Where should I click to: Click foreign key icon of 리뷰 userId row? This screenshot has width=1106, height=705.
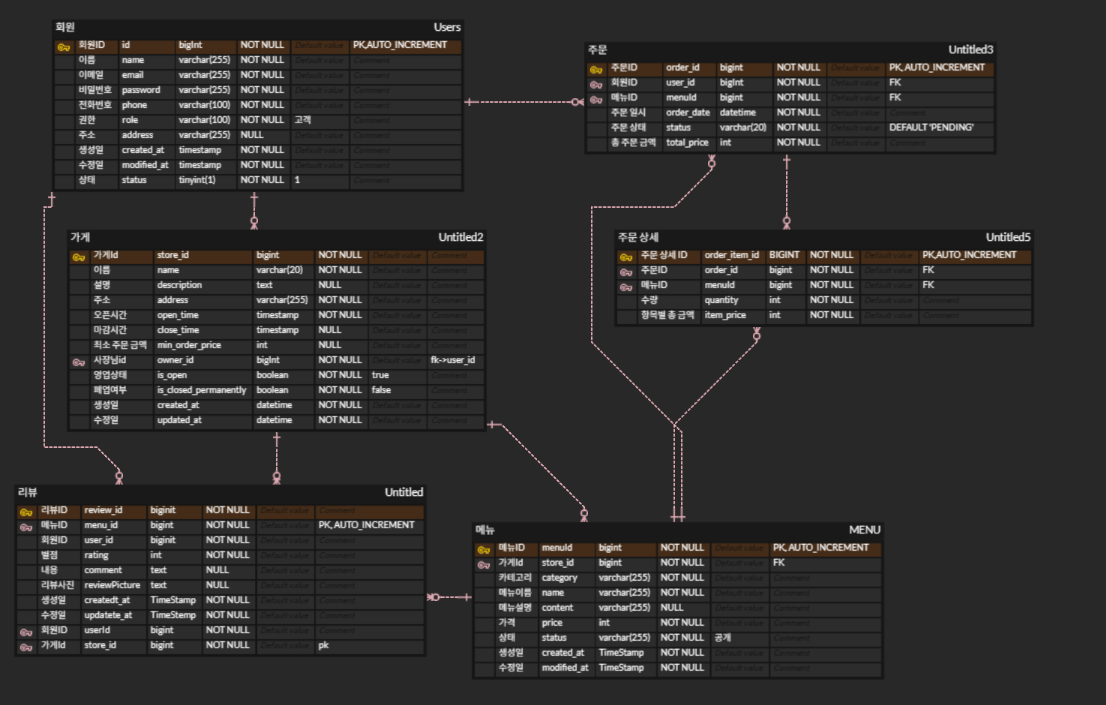pos(26,632)
